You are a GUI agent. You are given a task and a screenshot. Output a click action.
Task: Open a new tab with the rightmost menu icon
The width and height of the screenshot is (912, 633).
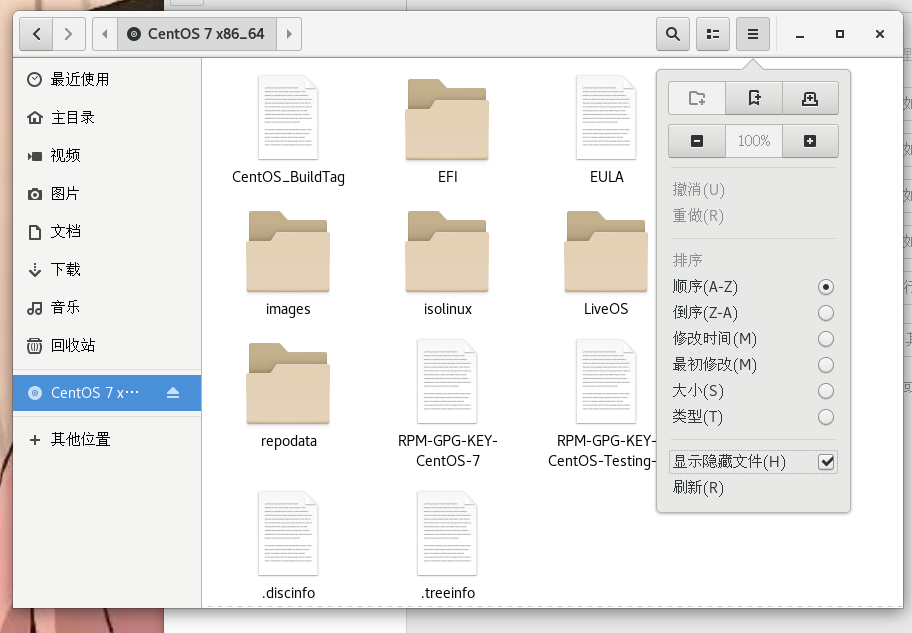tap(810, 98)
